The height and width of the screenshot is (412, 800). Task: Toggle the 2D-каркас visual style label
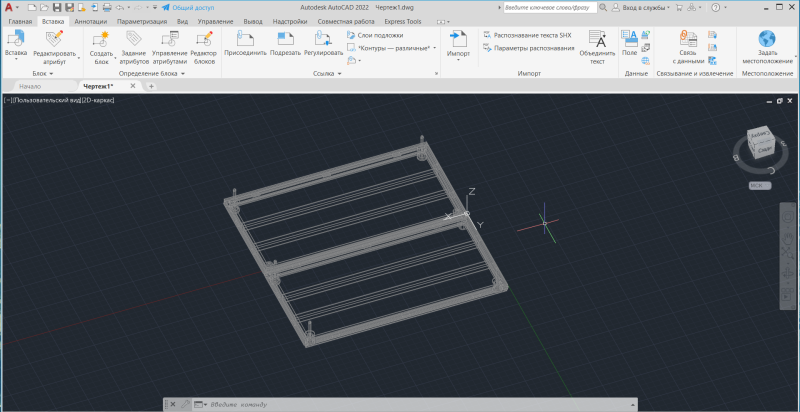[x=96, y=100]
